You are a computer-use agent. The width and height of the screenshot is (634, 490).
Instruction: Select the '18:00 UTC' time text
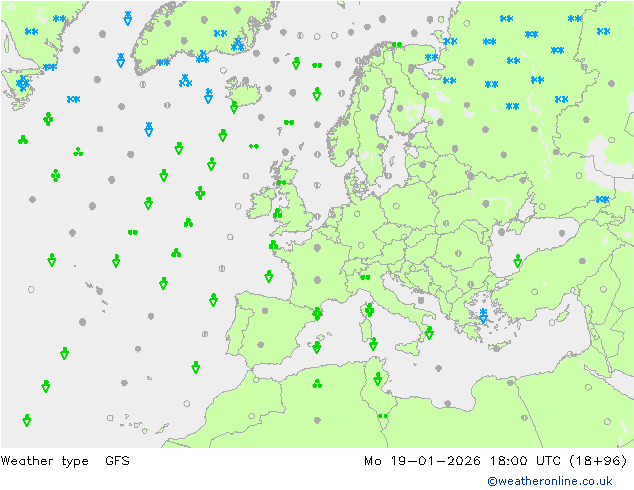[525, 461]
